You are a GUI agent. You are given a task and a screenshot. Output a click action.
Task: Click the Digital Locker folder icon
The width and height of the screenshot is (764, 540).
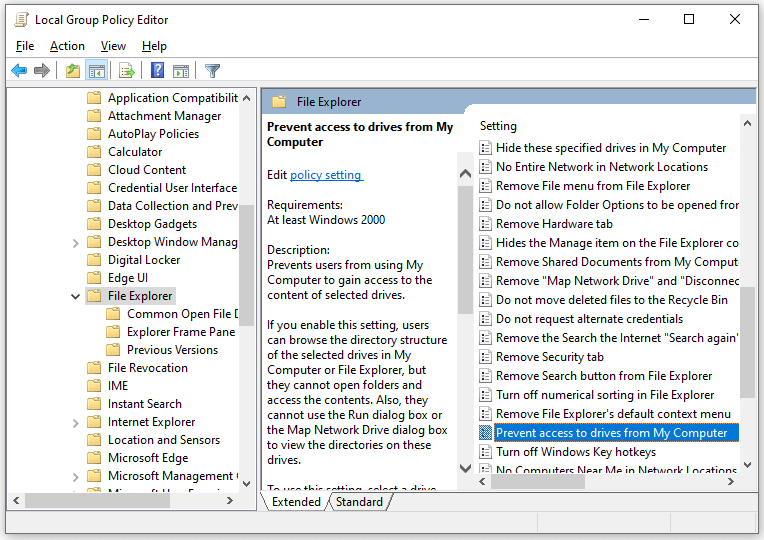pyautogui.click(x=94, y=260)
